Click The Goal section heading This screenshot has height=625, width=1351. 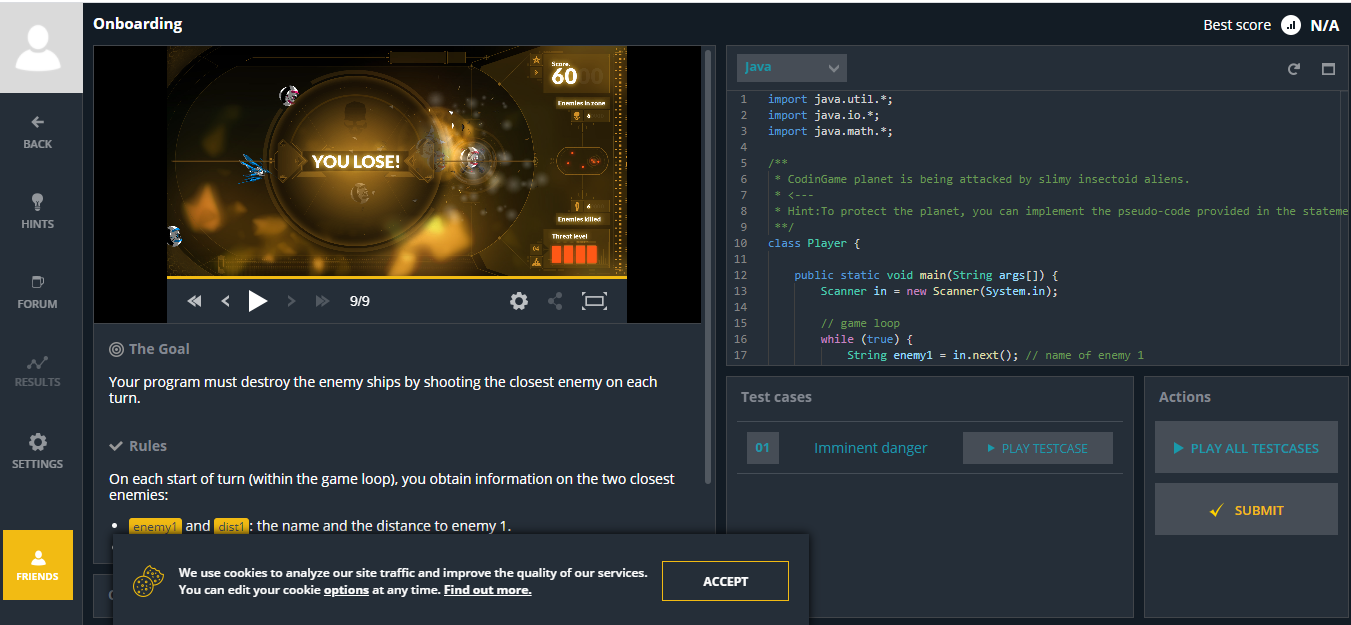click(x=149, y=349)
